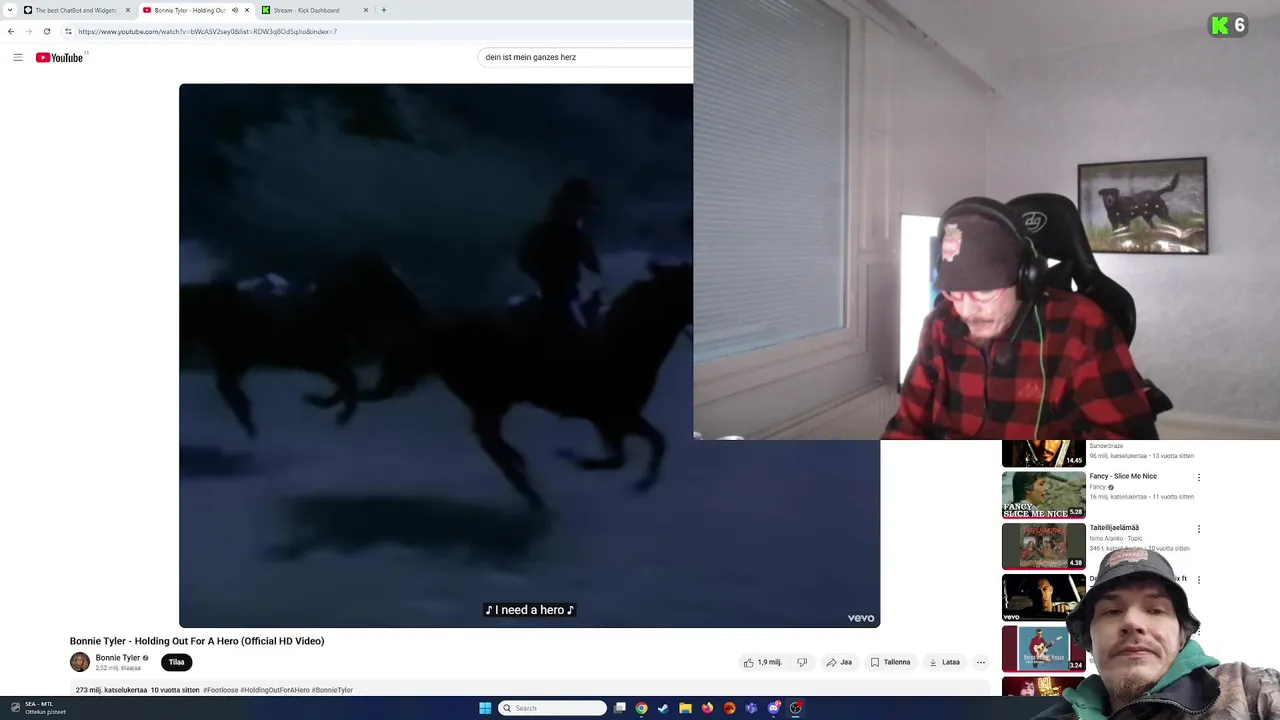Mute the tab via Bonnie Tyler tab speaker icon
This screenshot has width=1280, height=720.
(x=235, y=10)
